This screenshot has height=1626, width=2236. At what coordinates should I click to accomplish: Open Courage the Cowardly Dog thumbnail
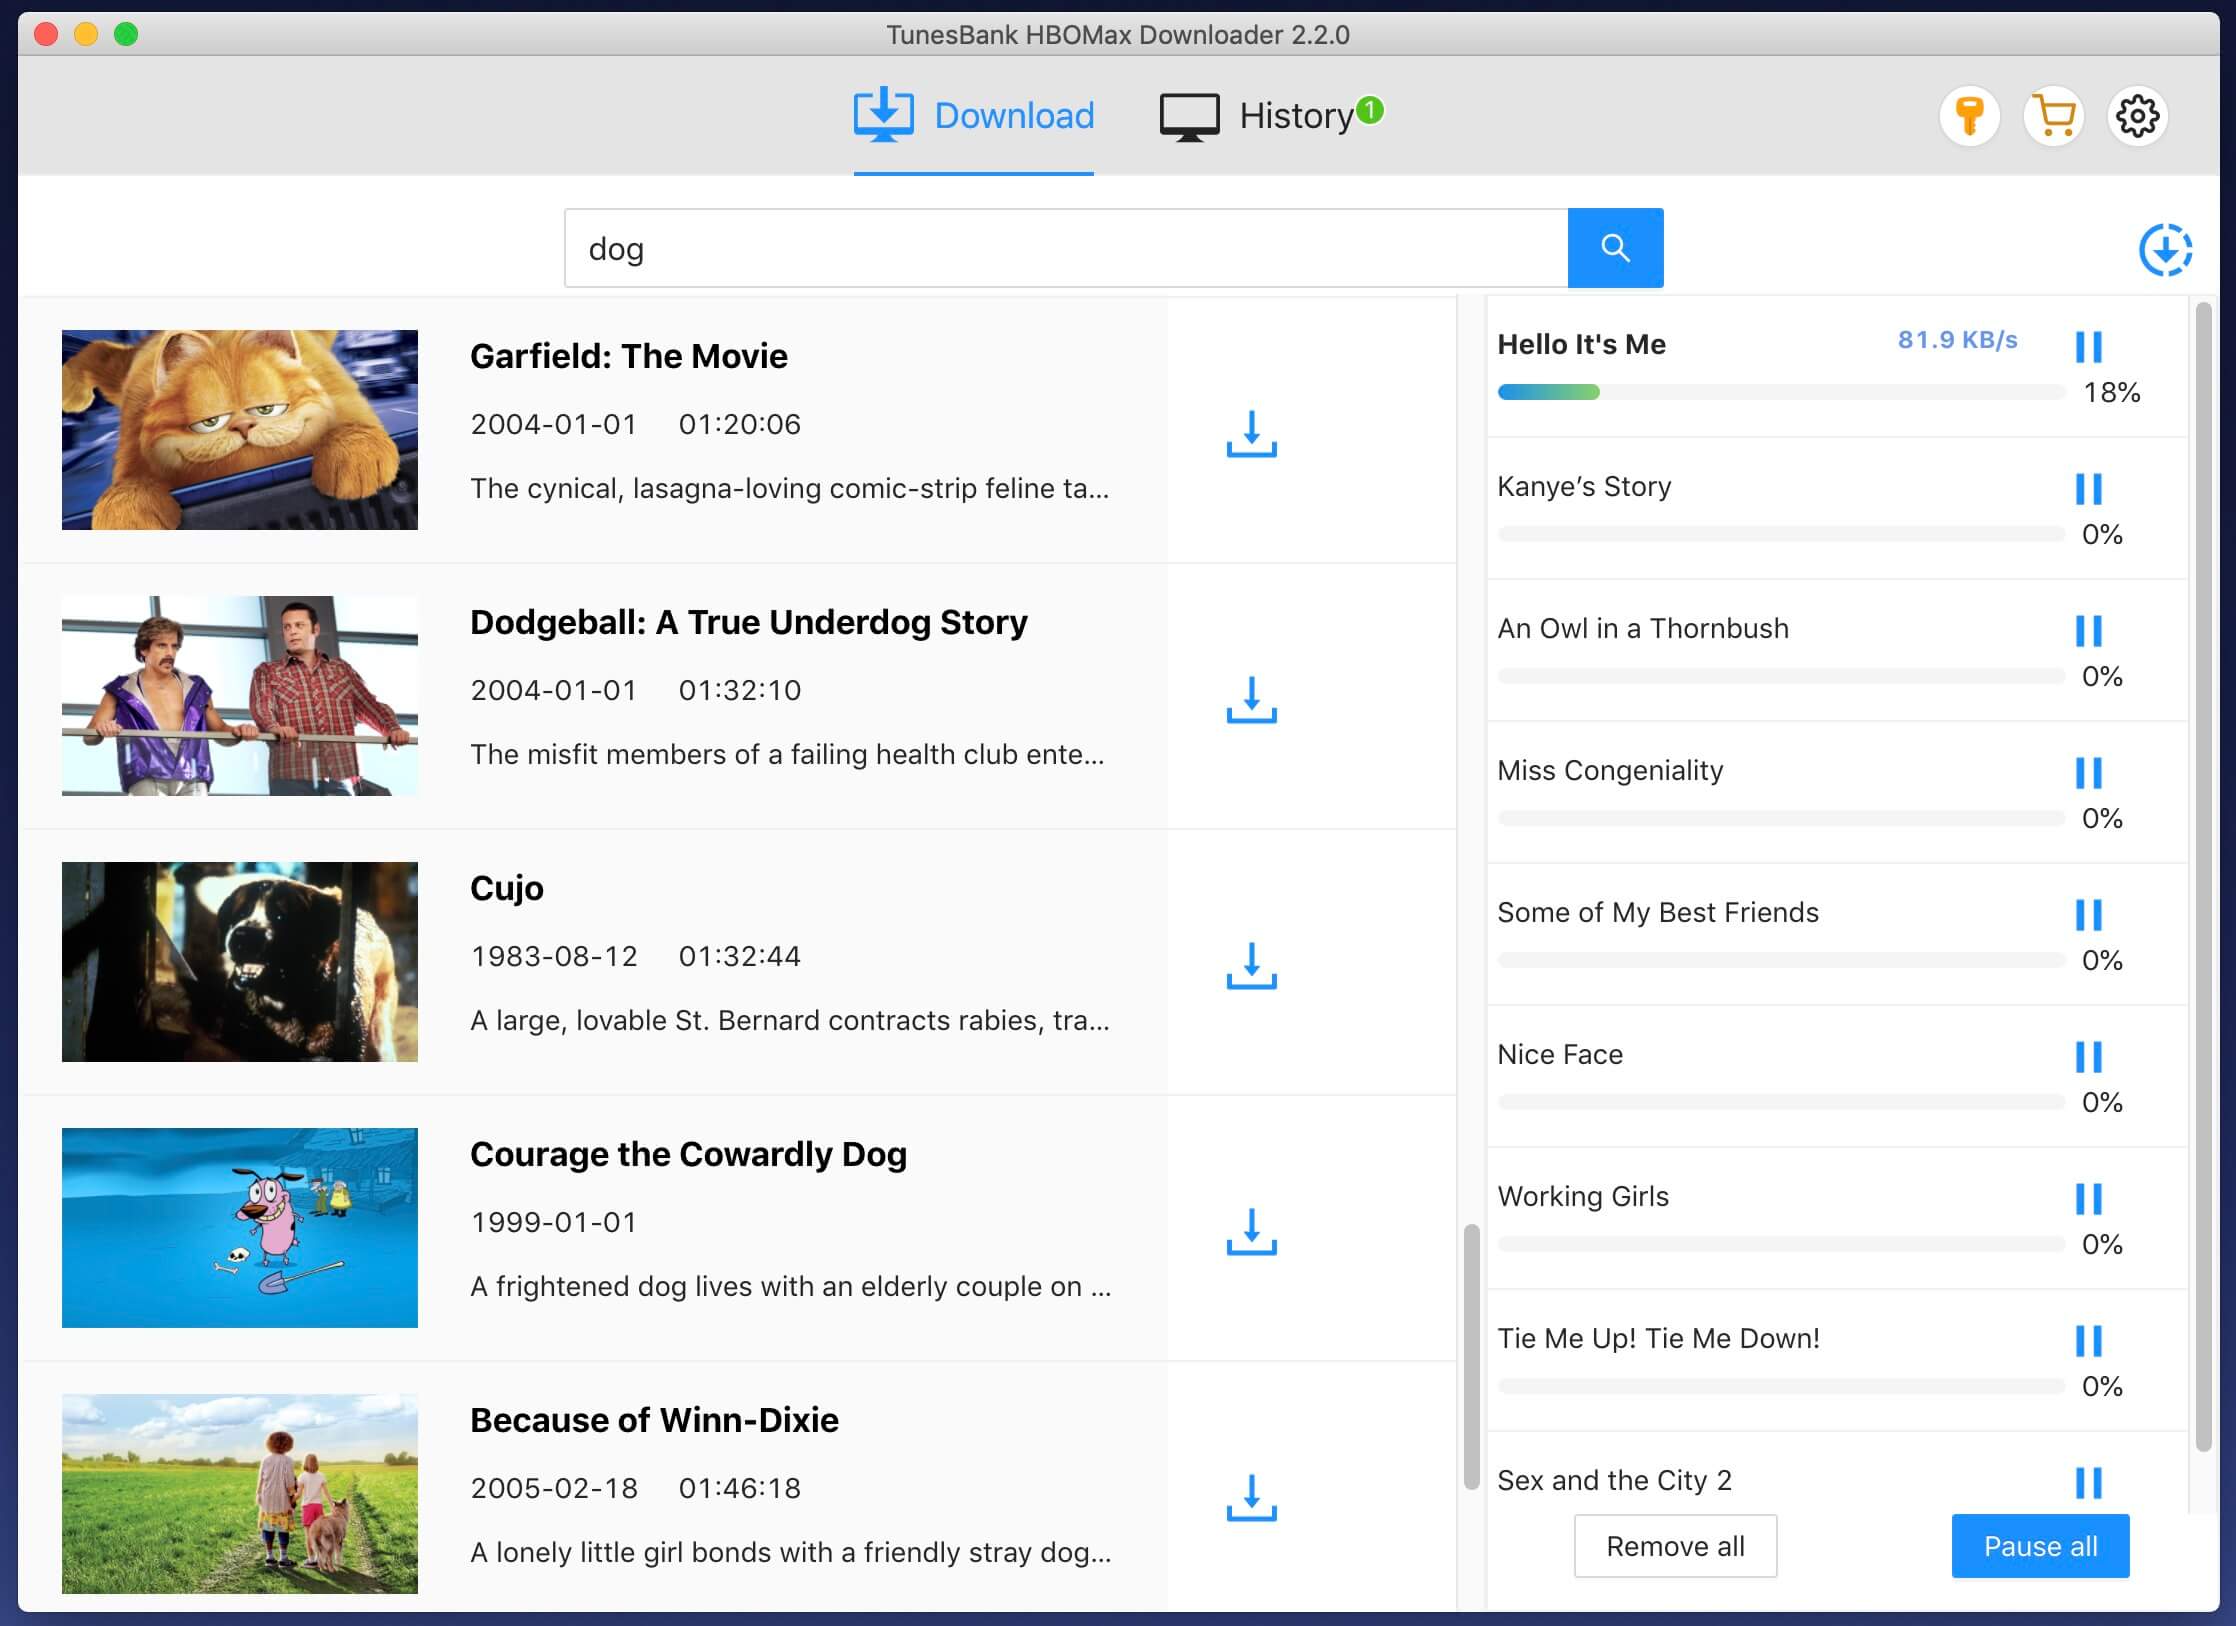click(x=240, y=1228)
